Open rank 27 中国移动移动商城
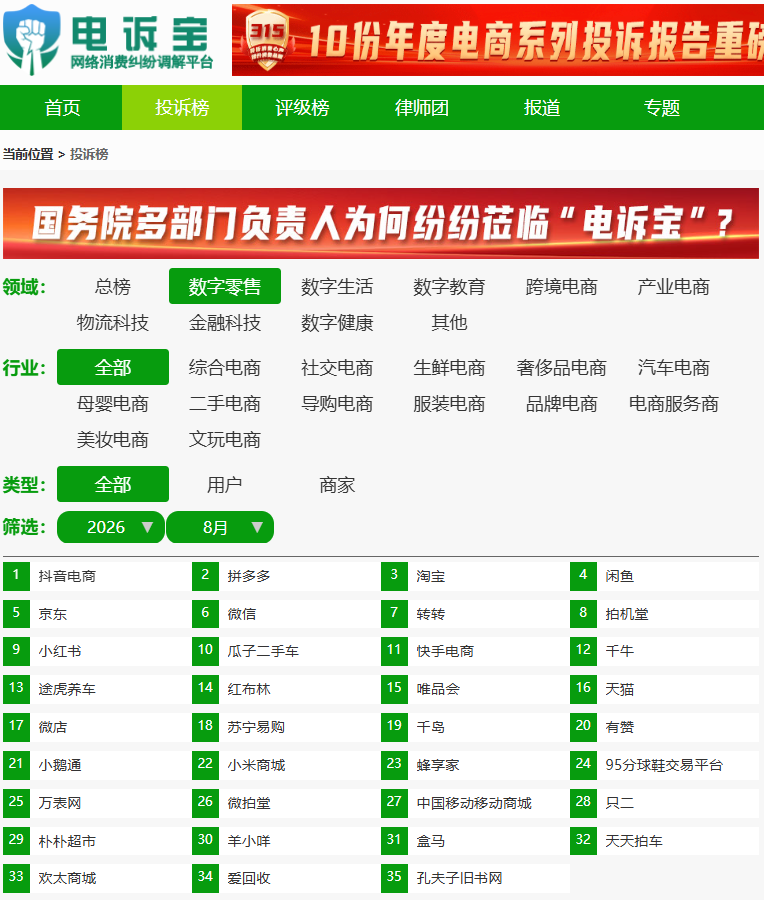Viewport: 764px width, 900px height. 474,803
